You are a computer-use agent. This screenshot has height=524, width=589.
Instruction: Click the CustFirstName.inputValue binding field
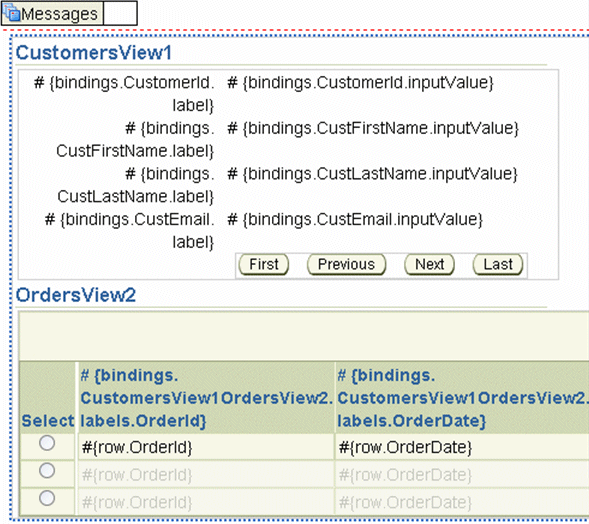point(373,128)
